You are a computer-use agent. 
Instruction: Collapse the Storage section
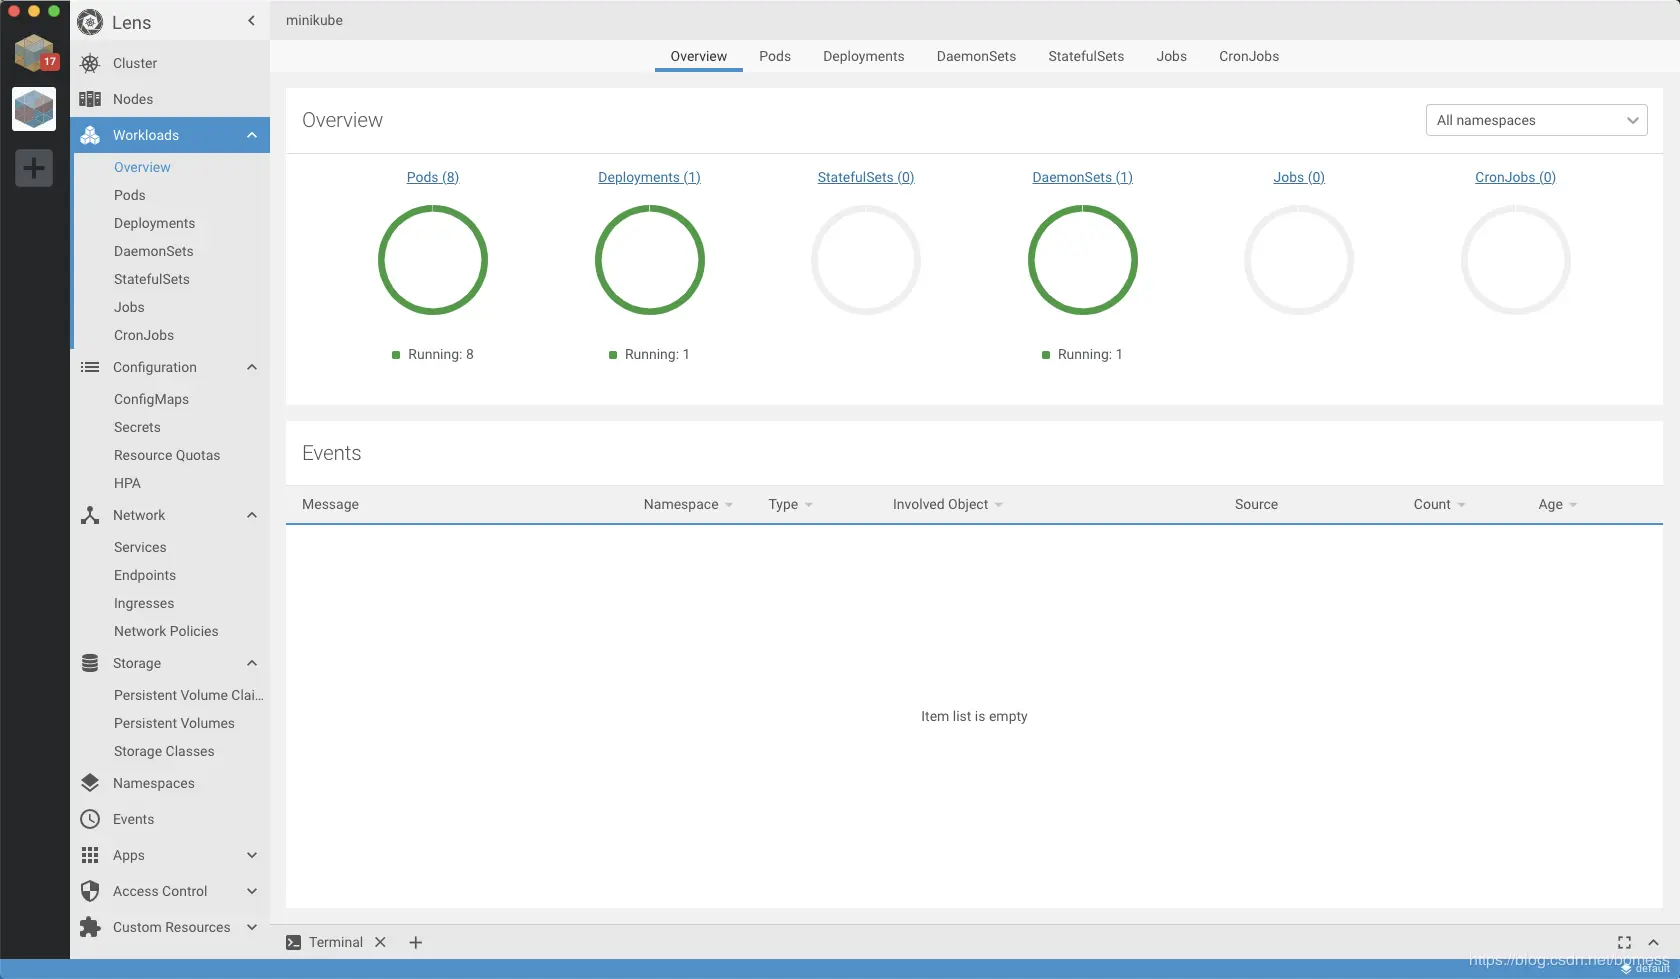252,663
